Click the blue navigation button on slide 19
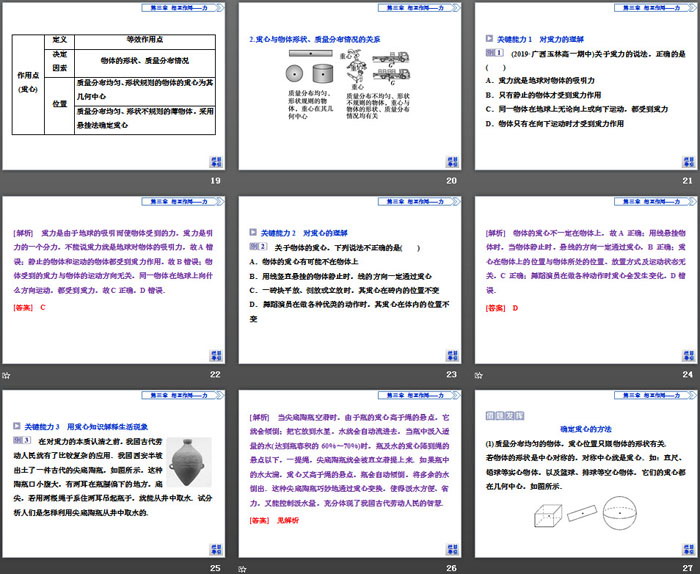Image resolution: width=700 pixels, height=574 pixels. (x=216, y=162)
